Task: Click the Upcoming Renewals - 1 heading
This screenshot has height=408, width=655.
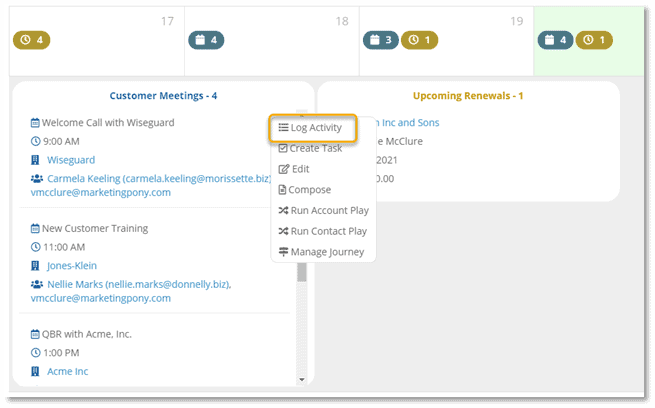Action: click(468, 96)
